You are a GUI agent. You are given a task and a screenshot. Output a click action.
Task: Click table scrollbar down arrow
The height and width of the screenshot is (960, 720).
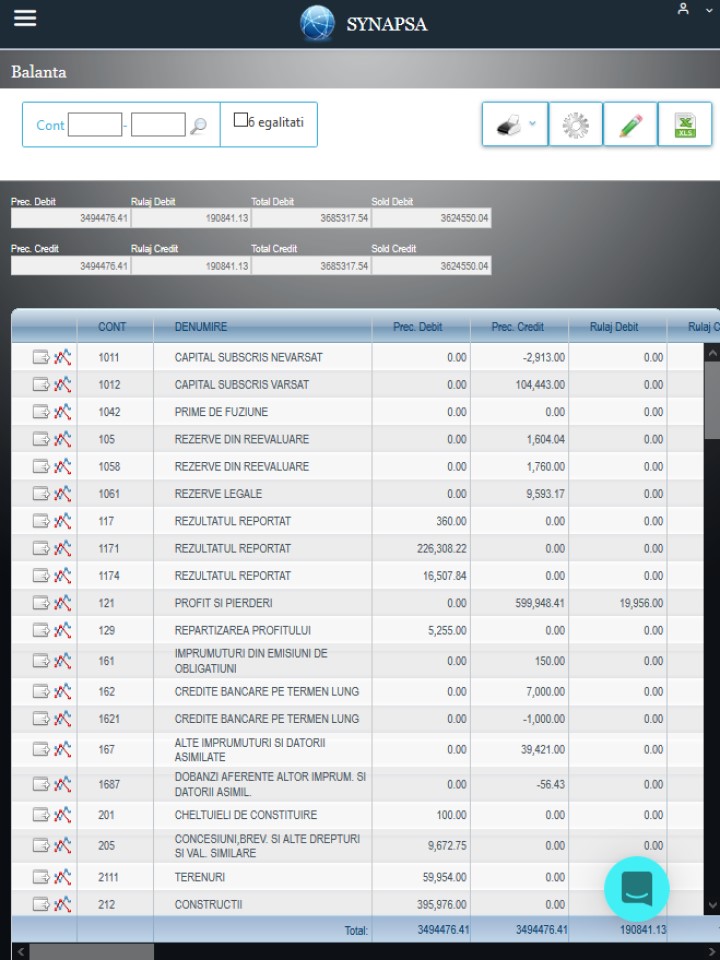pos(712,906)
